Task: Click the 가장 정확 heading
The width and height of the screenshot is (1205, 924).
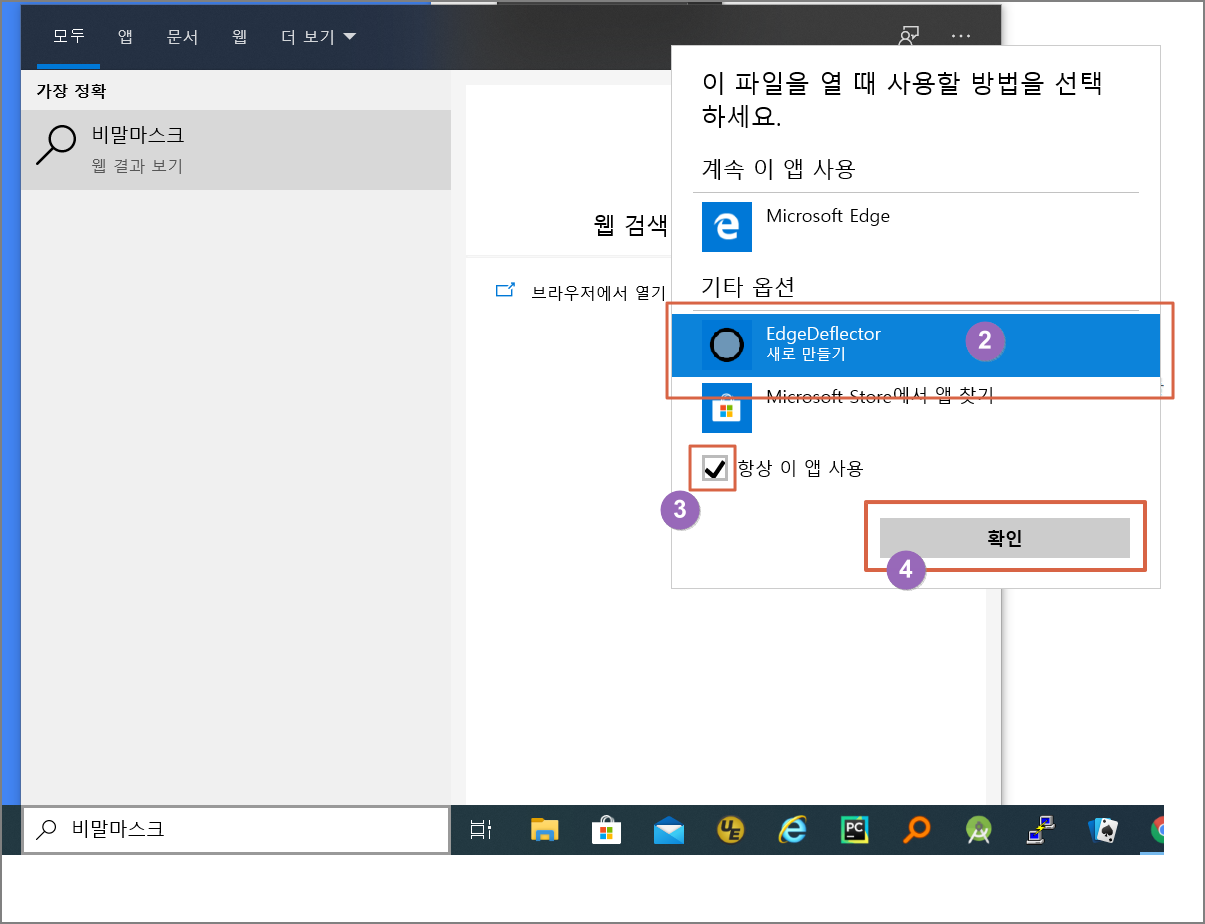Action: pyautogui.click(x=71, y=91)
